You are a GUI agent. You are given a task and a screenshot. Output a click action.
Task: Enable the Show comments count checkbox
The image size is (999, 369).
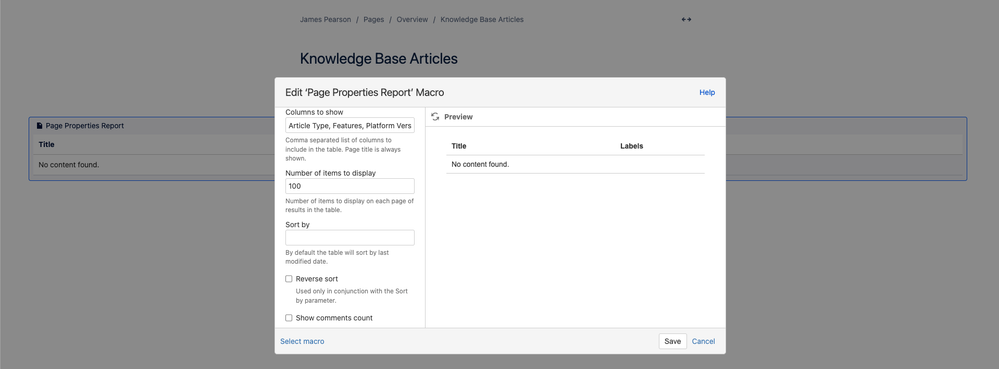289,317
